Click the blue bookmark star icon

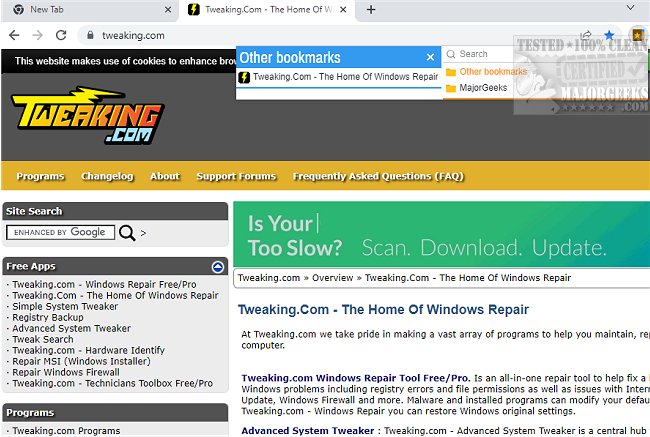coord(609,35)
